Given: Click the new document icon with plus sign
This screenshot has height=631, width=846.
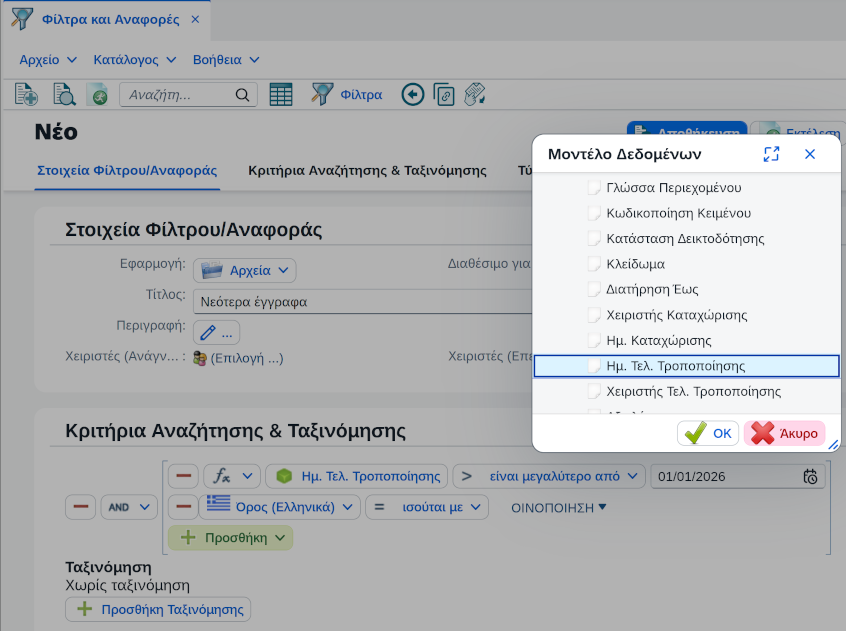Looking at the screenshot, I should coord(25,94).
